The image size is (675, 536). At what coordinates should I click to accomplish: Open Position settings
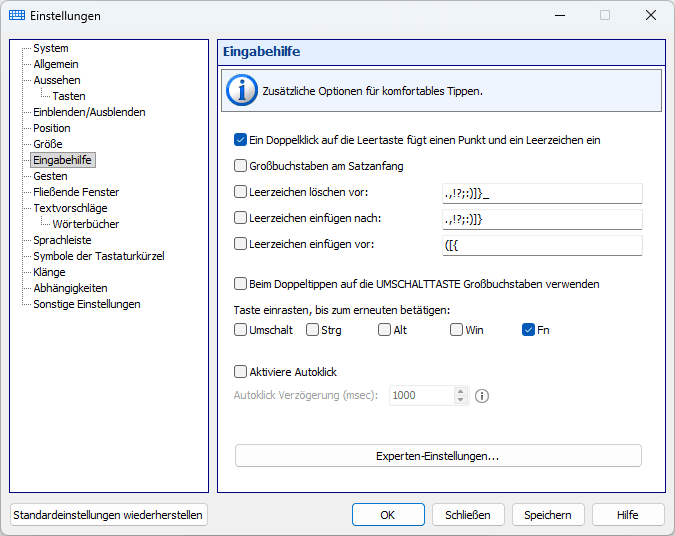52,128
